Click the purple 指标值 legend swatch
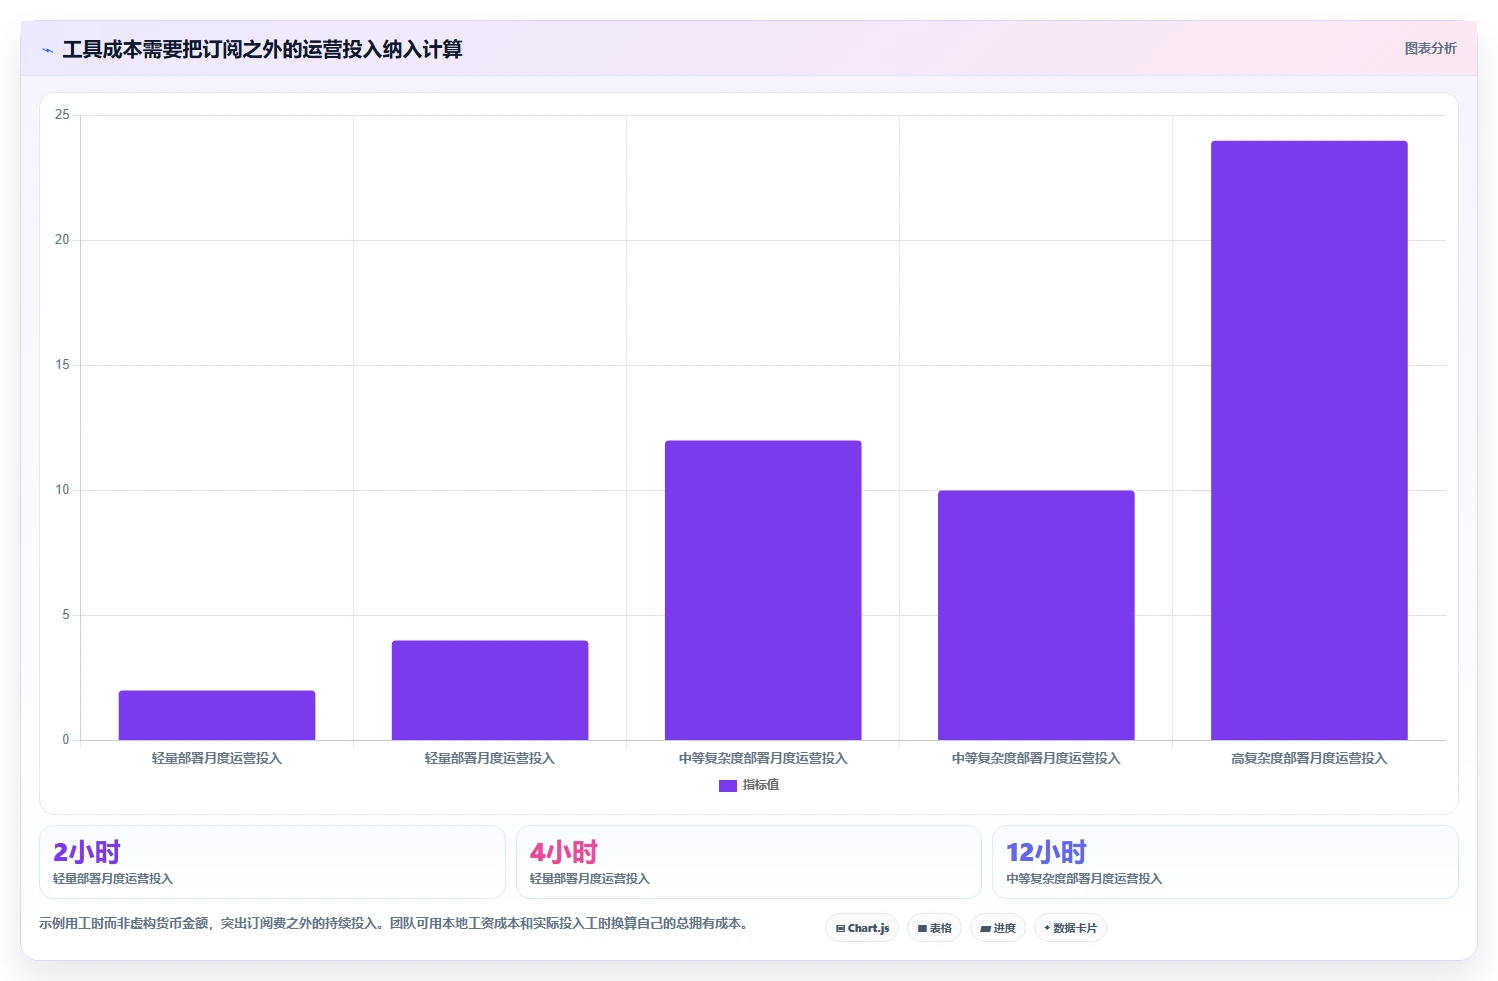The height and width of the screenshot is (981, 1498). pyautogui.click(x=728, y=786)
